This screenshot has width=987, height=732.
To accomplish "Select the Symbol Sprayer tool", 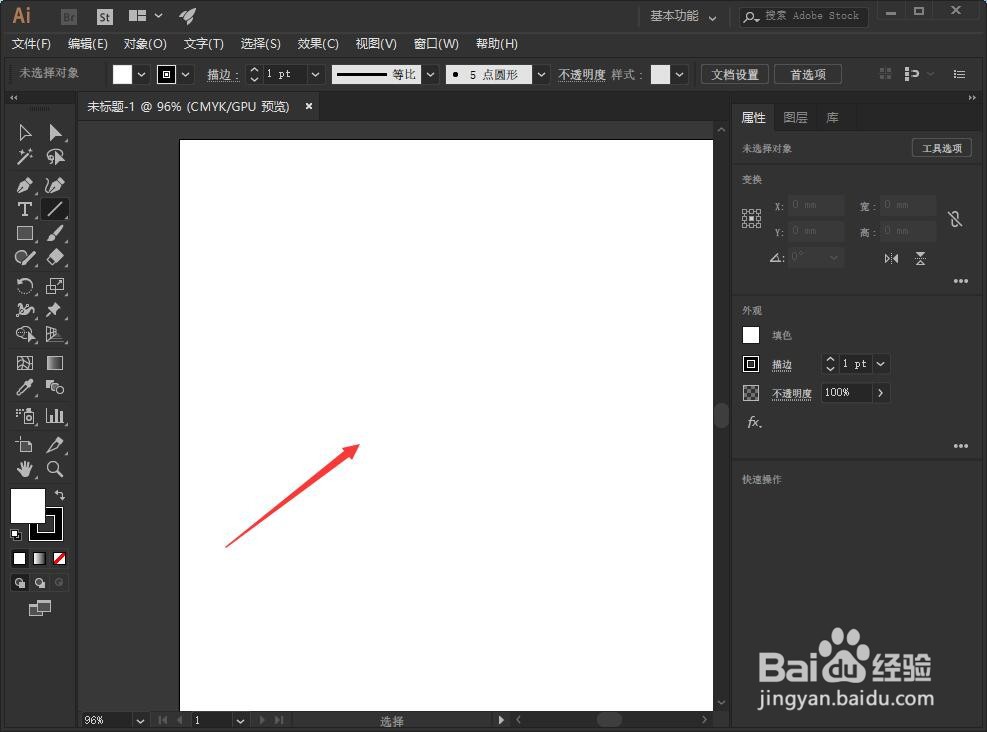I will pos(25,415).
